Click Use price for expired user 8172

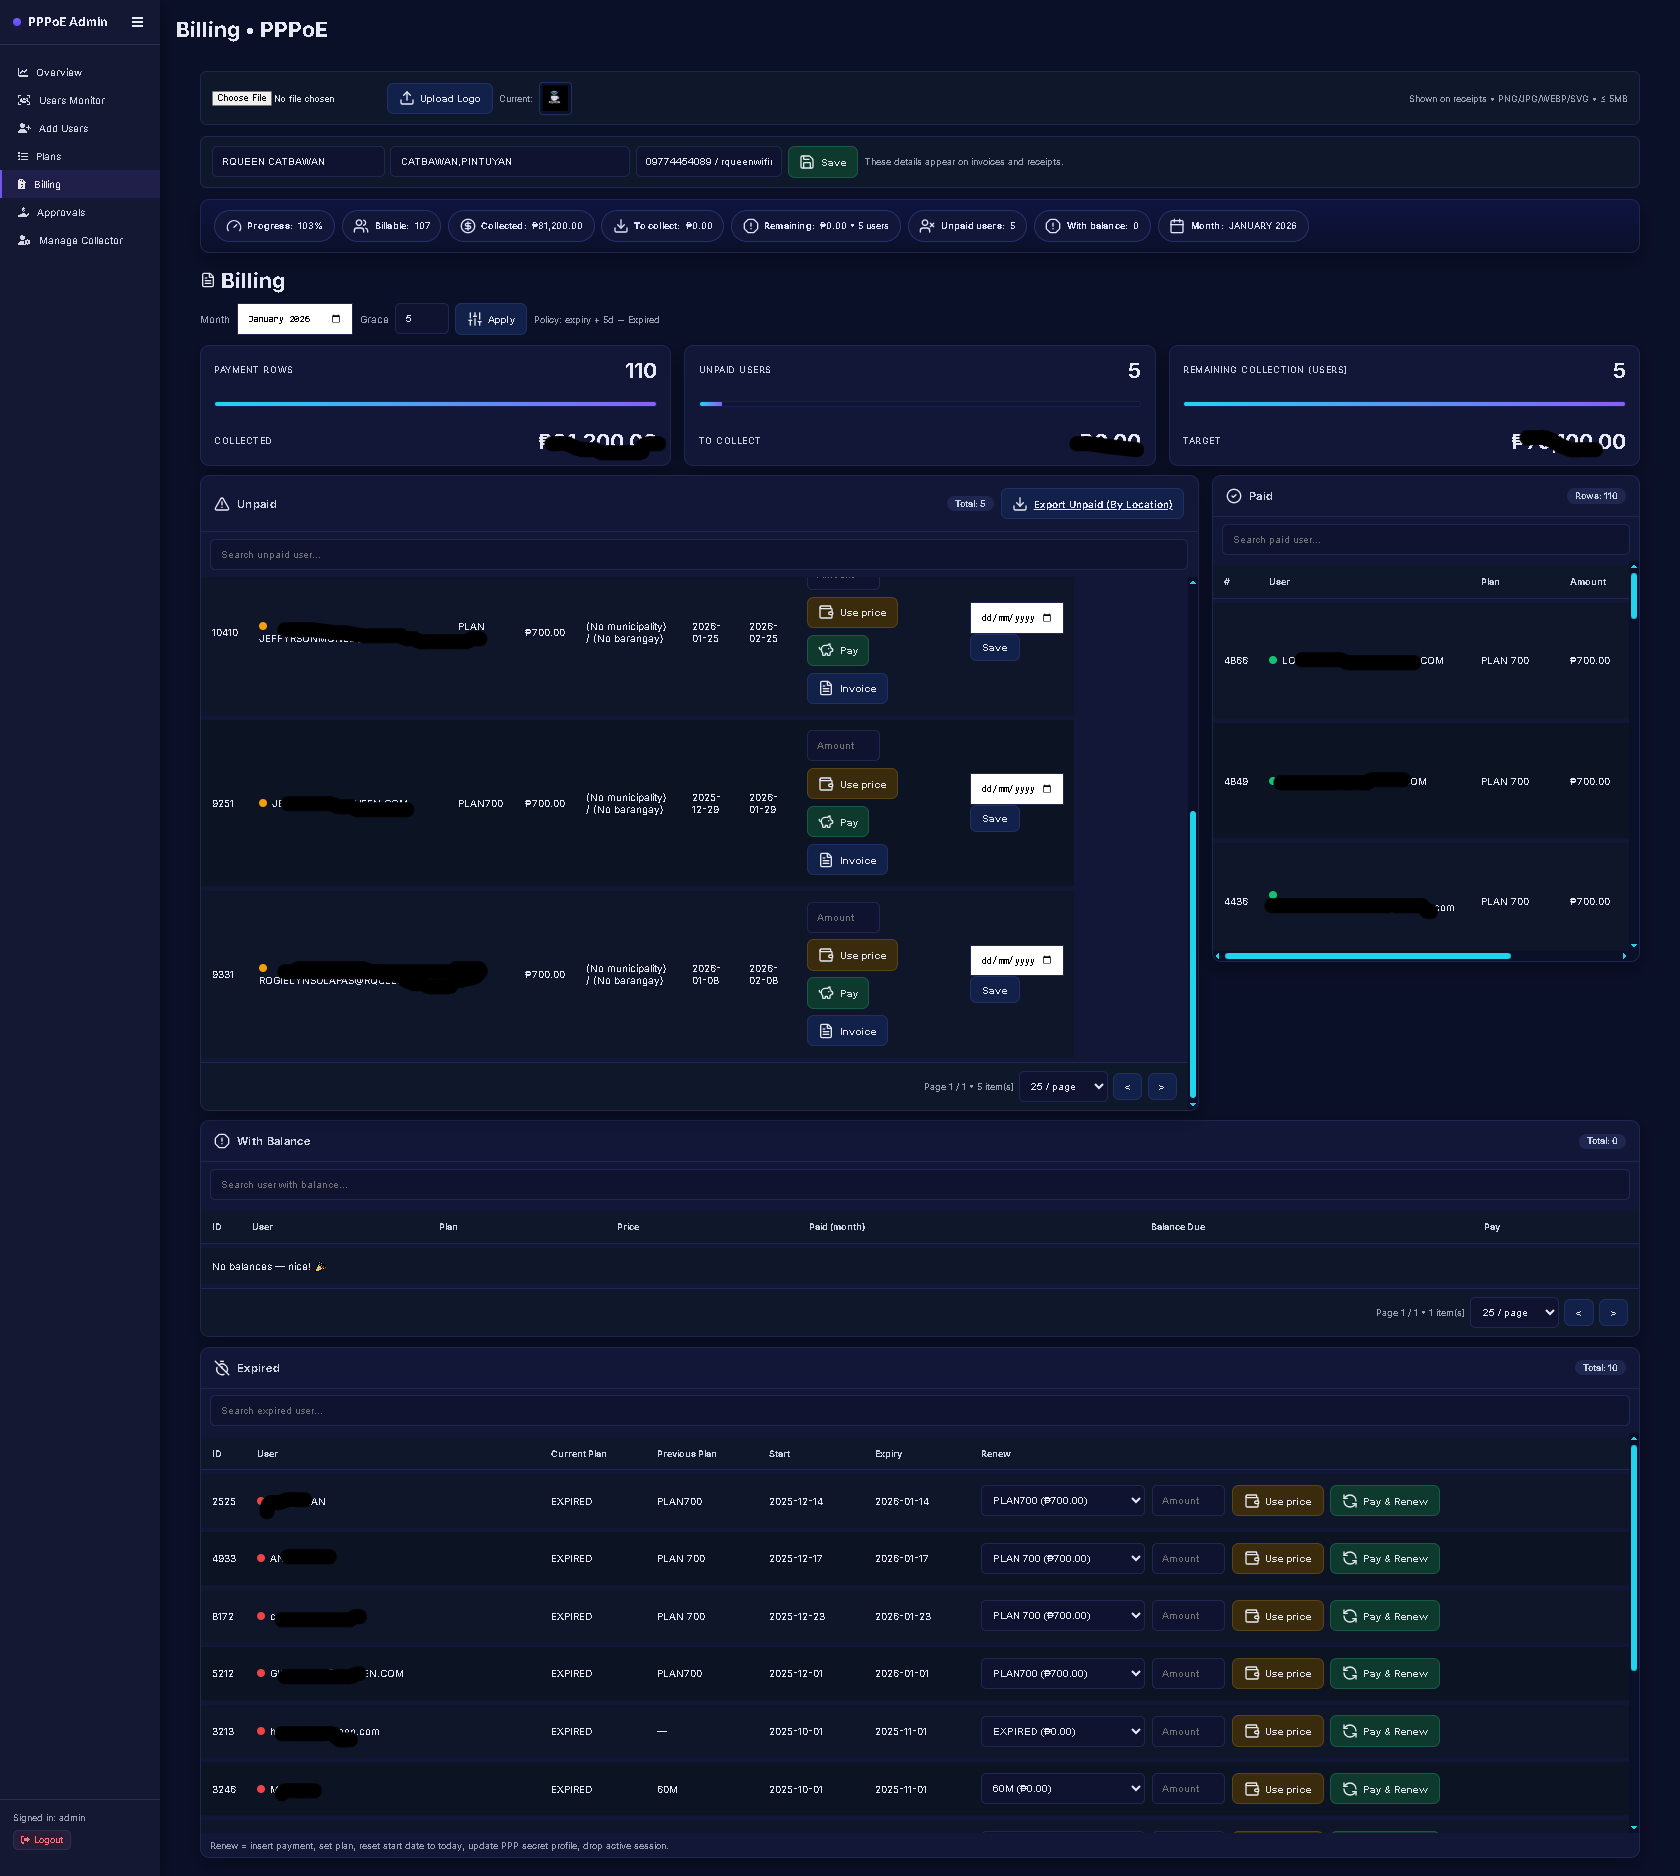[1277, 1617]
